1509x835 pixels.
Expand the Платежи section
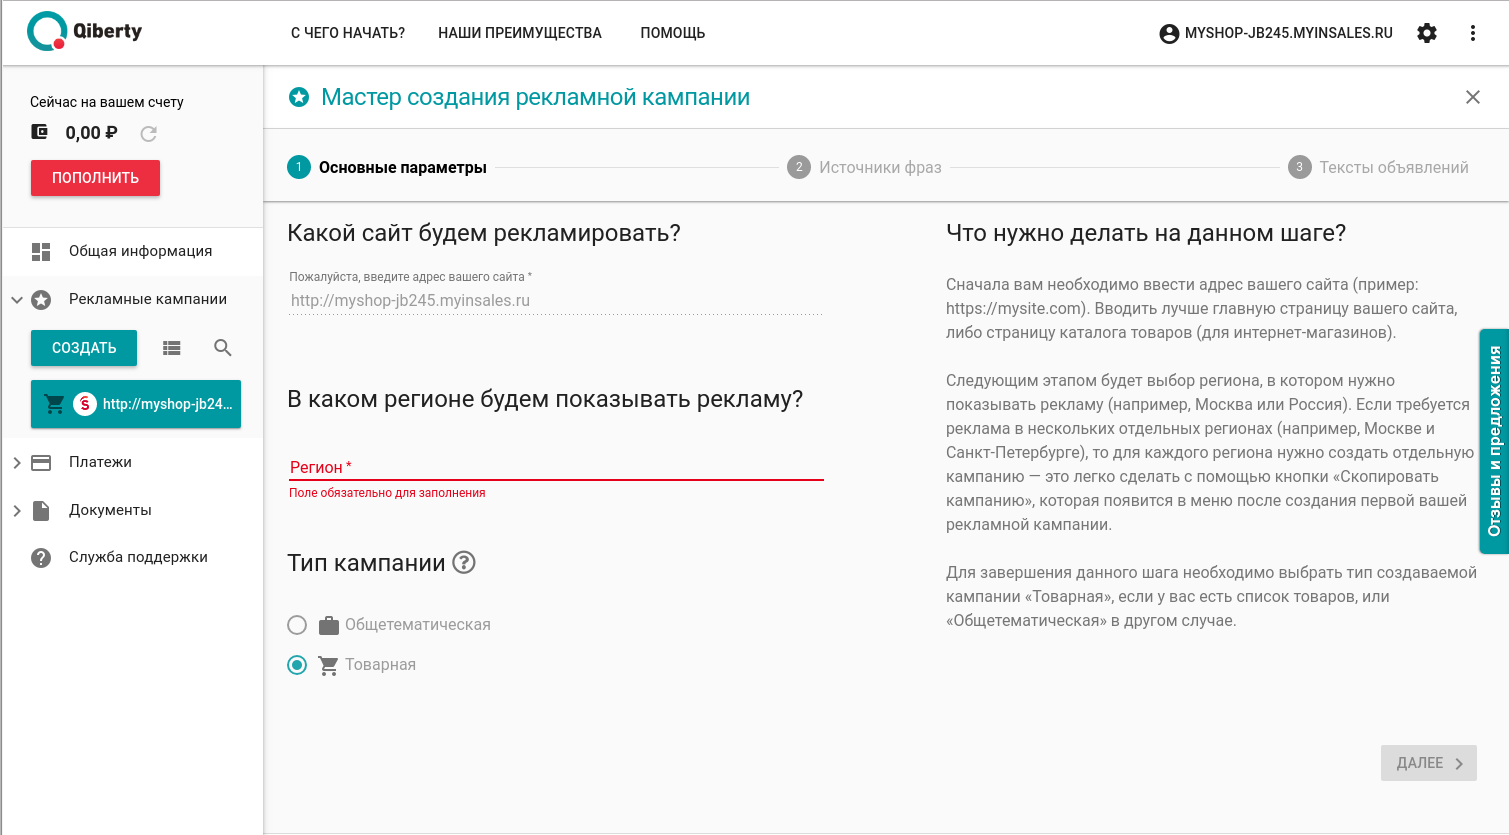click(17, 462)
